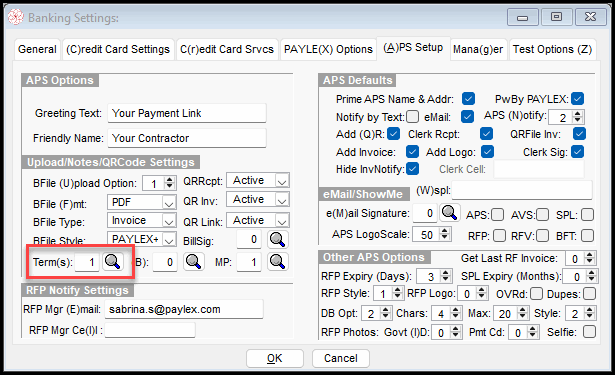Open the Mana(g)er tab
615x375 pixels.
click(x=478, y=49)
